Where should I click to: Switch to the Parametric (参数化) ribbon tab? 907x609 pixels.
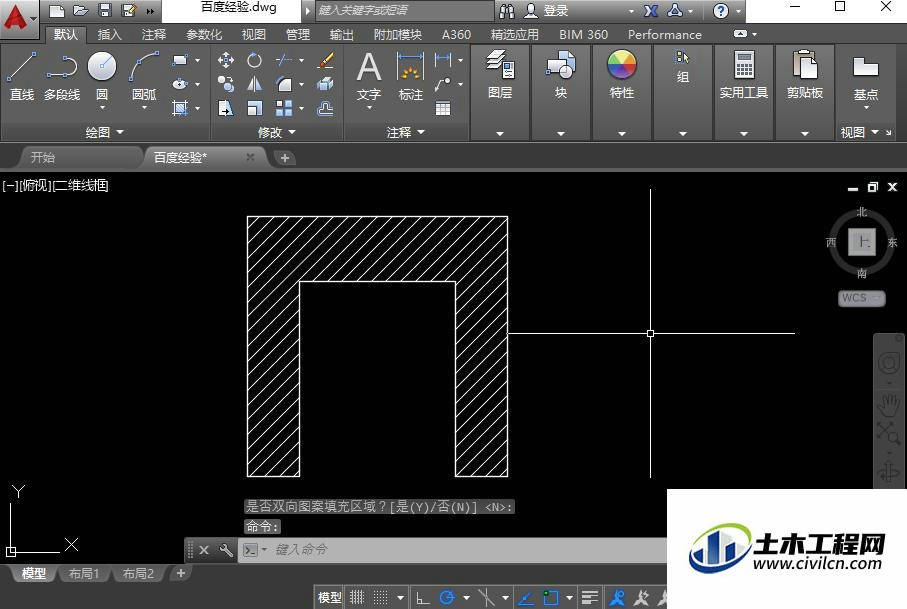[x=204, y=35]
